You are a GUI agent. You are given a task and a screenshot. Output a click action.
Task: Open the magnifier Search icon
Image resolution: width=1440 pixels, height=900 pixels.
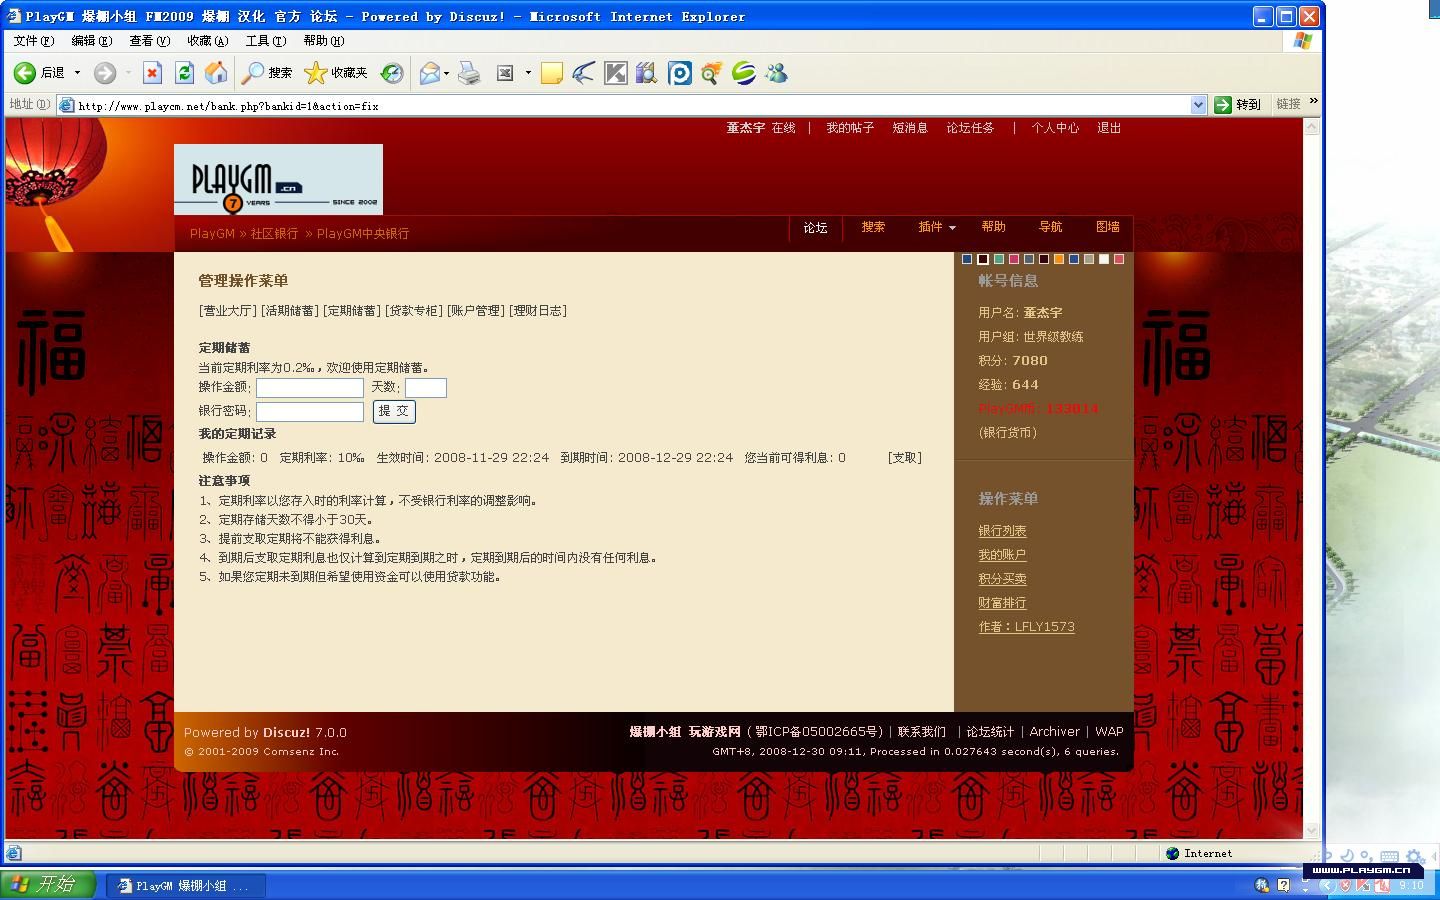[254, 73]
